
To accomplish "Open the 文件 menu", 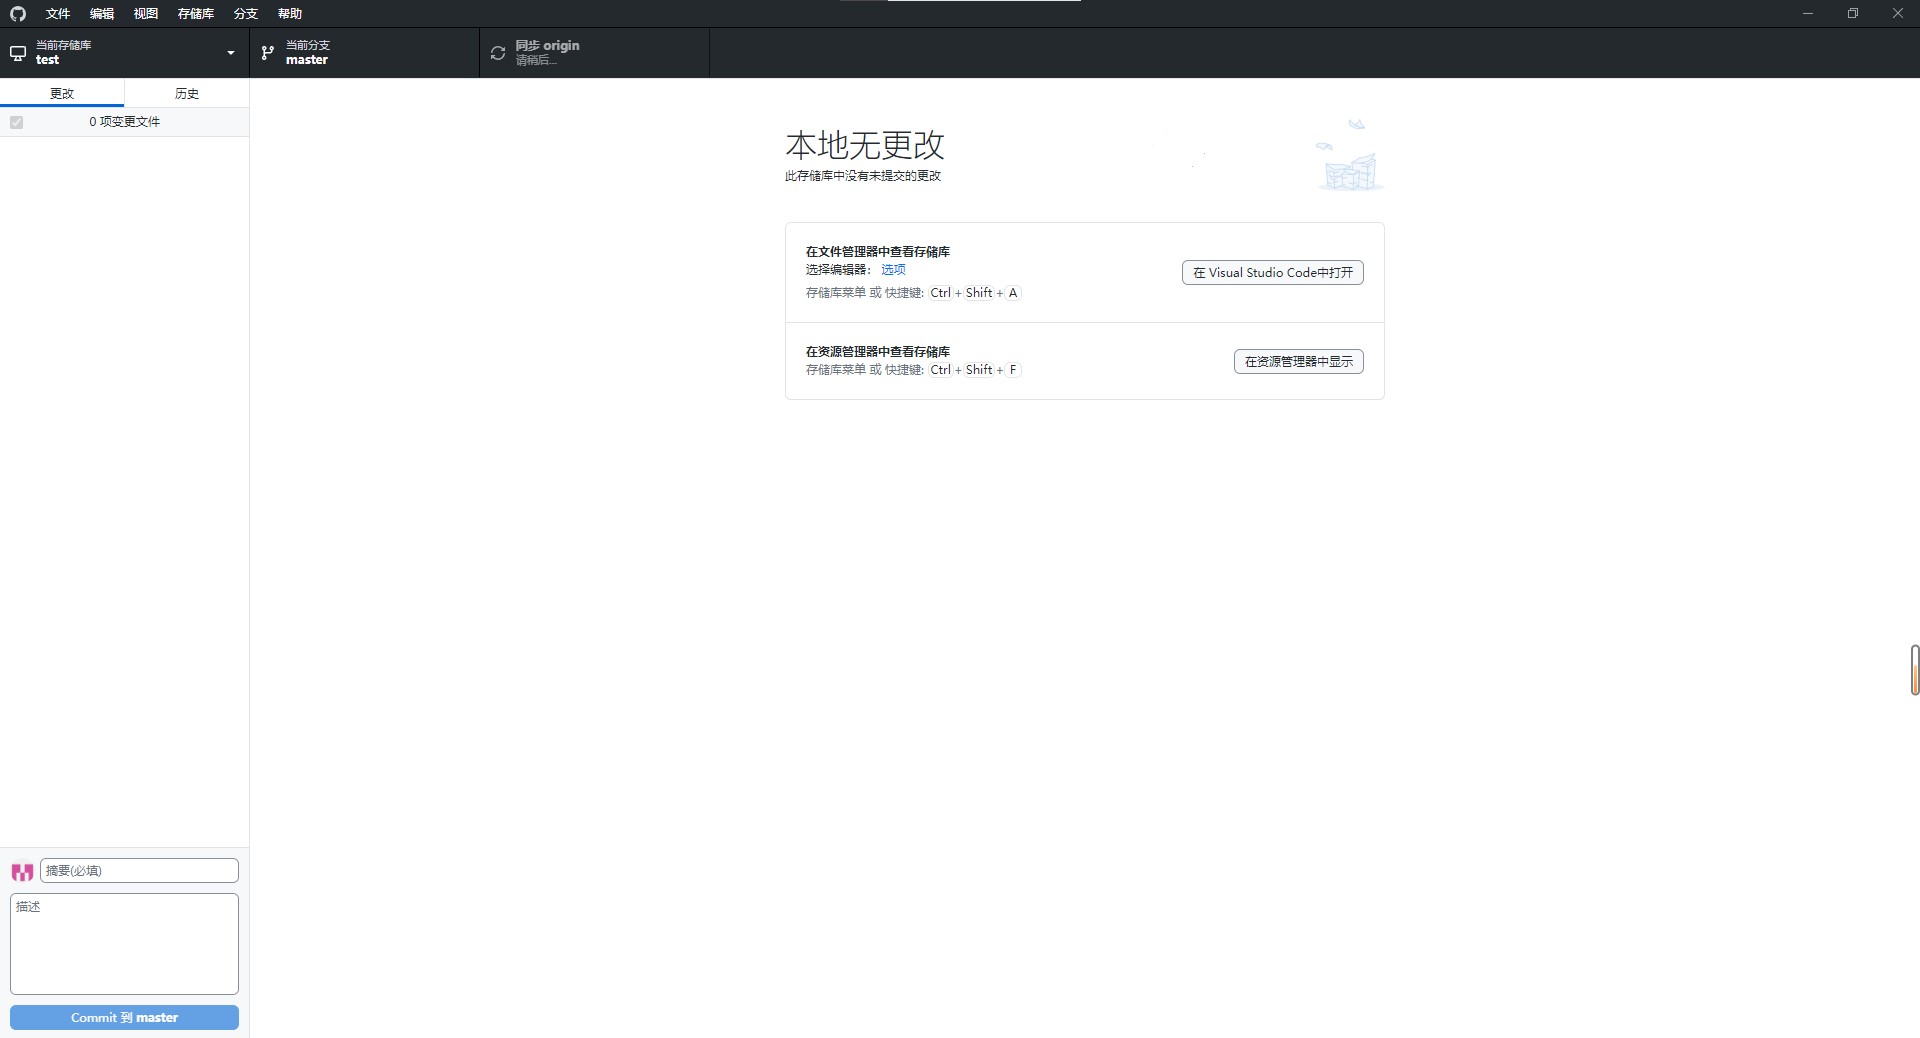I will 58,14.
